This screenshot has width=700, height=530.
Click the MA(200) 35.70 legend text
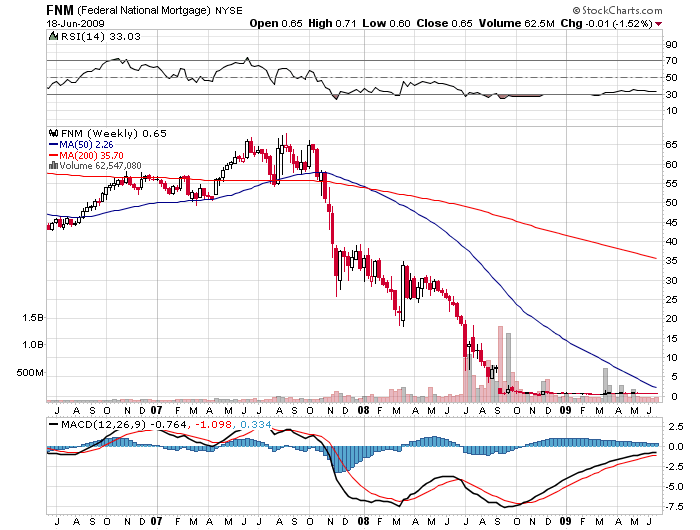[x=91, y=155]
